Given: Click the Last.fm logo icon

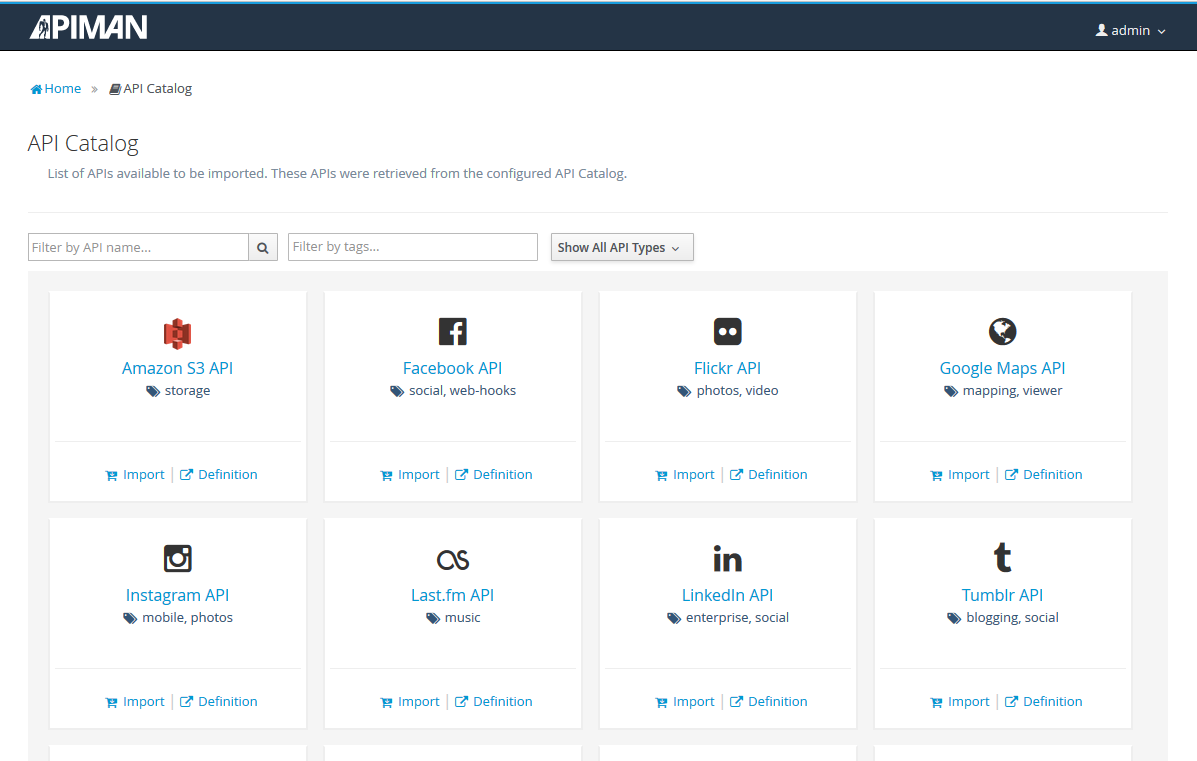Looking at the screenshot, I should pyautogui.click(x=453, y=559).
